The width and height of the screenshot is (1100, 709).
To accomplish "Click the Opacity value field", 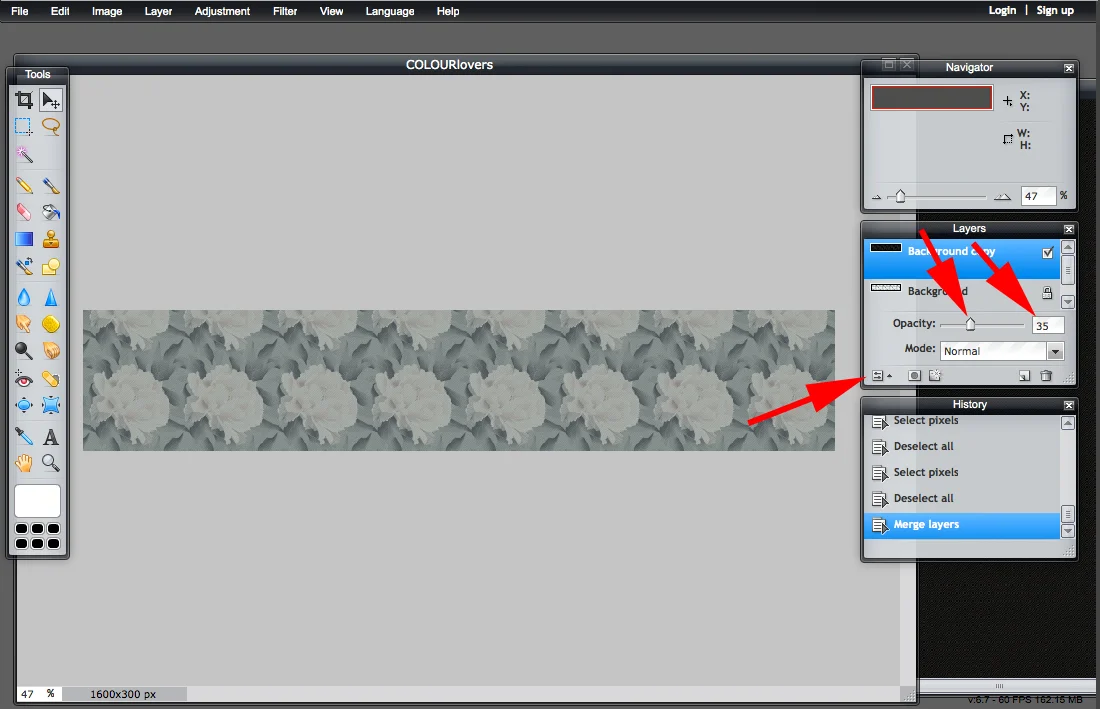I will point(1048,325).
